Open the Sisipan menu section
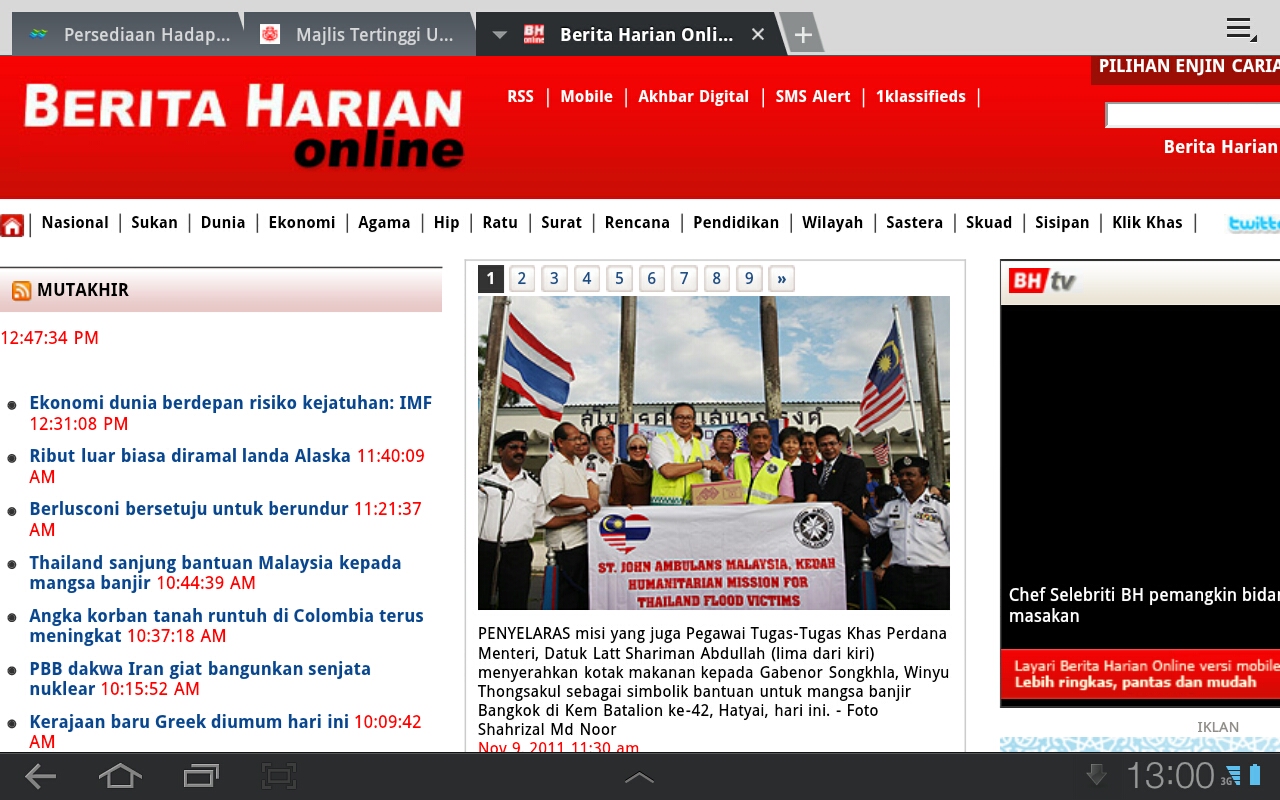Viewport: 1280px width, 800px height. click(1062, 222)
